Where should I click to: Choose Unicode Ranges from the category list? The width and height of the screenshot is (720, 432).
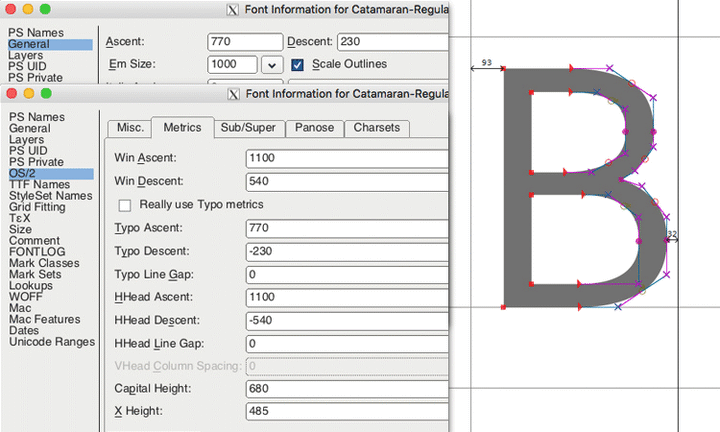(50, 342)
